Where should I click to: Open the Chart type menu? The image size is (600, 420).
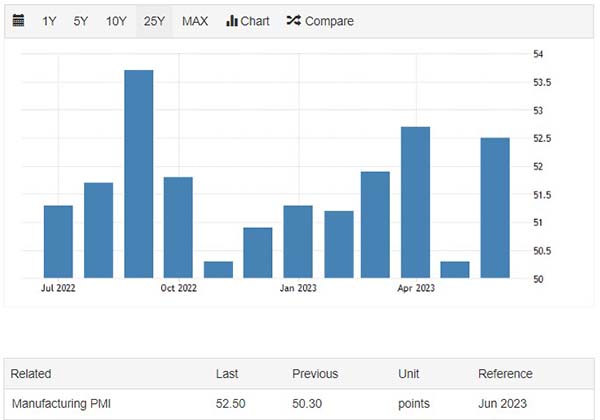click(x=248, y=21)
